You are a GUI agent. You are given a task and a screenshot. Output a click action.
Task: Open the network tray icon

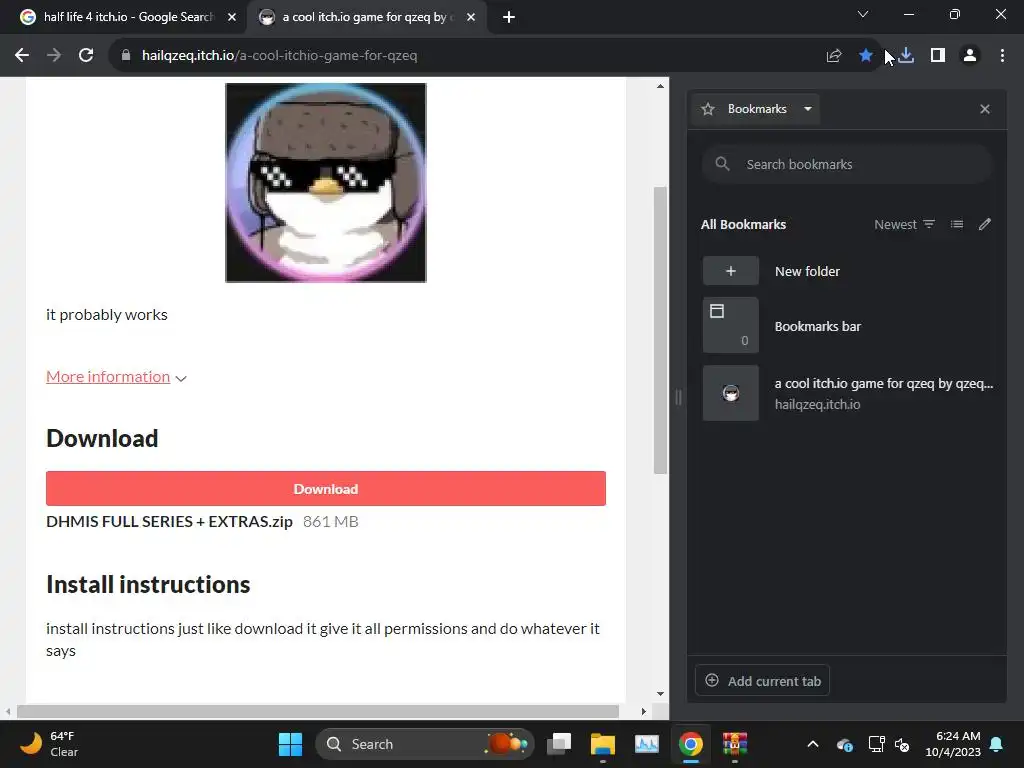(876, 744)
